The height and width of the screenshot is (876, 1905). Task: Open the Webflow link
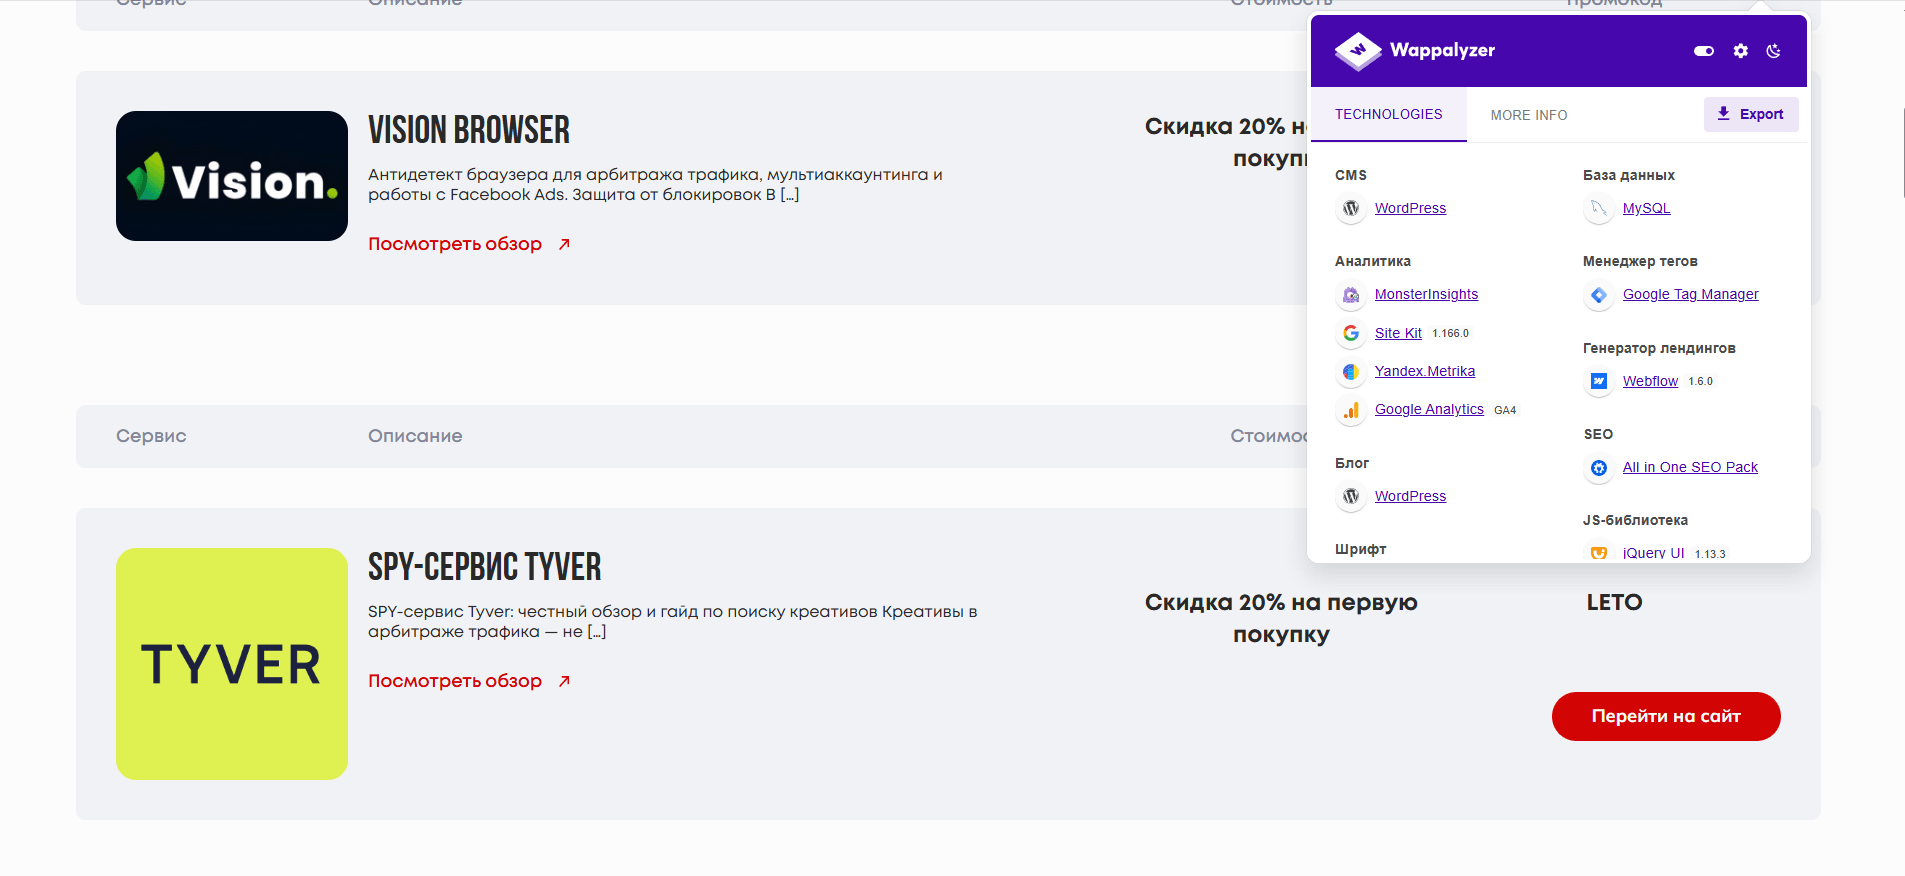click(x=1650, y=381)
